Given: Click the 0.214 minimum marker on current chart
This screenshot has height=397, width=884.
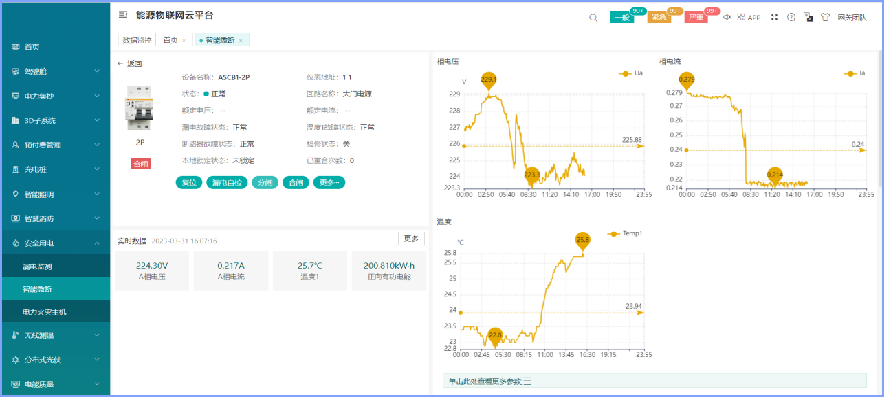Looking at the screenshot, I should coord(774,176).
